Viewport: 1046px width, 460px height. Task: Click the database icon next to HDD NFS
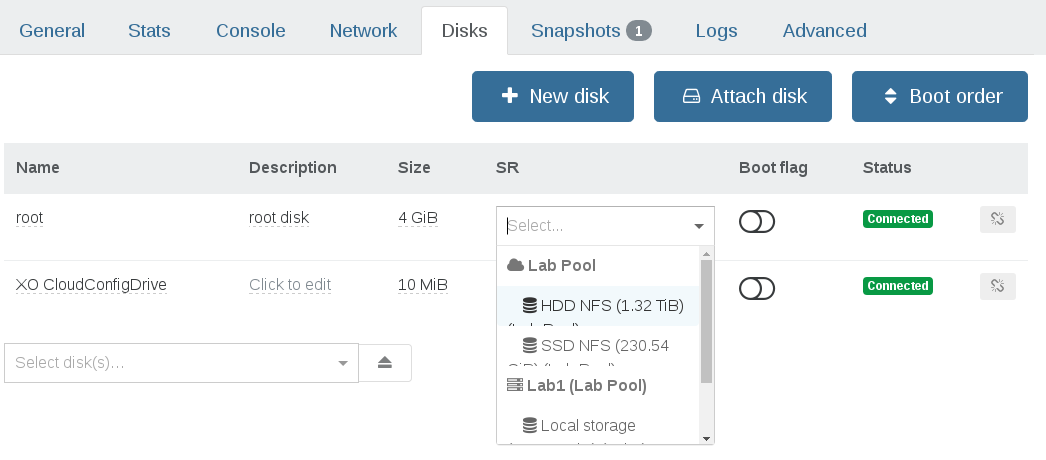(530, 306)
